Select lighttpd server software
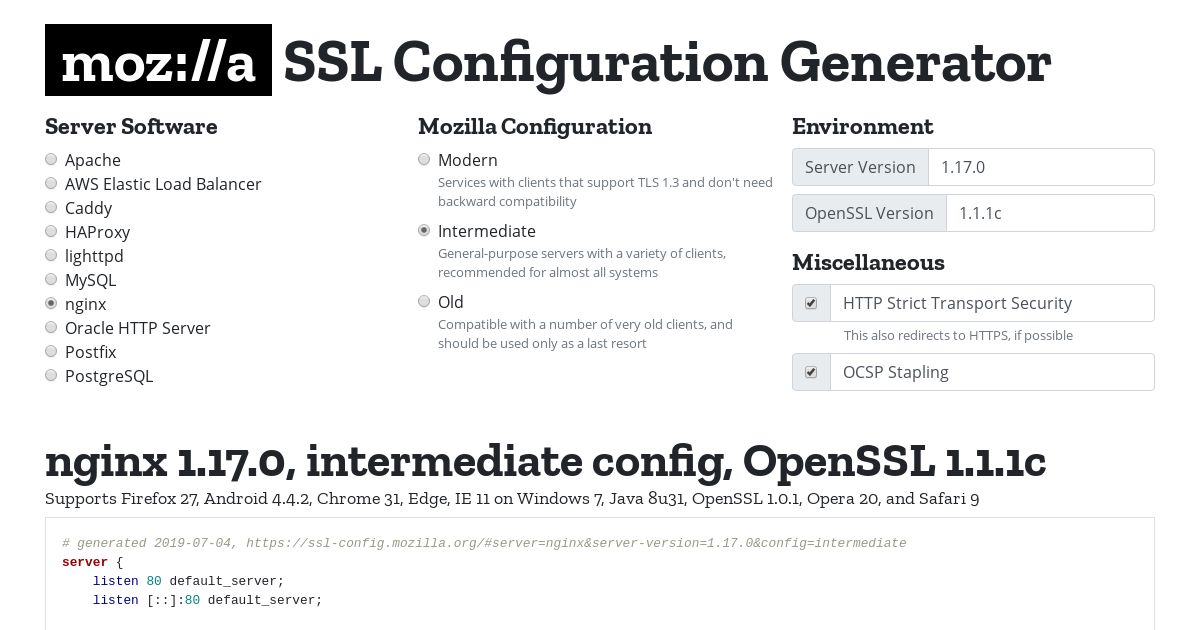The width and height of the screenshot is (1200, 630). click(x=51, y=255)
